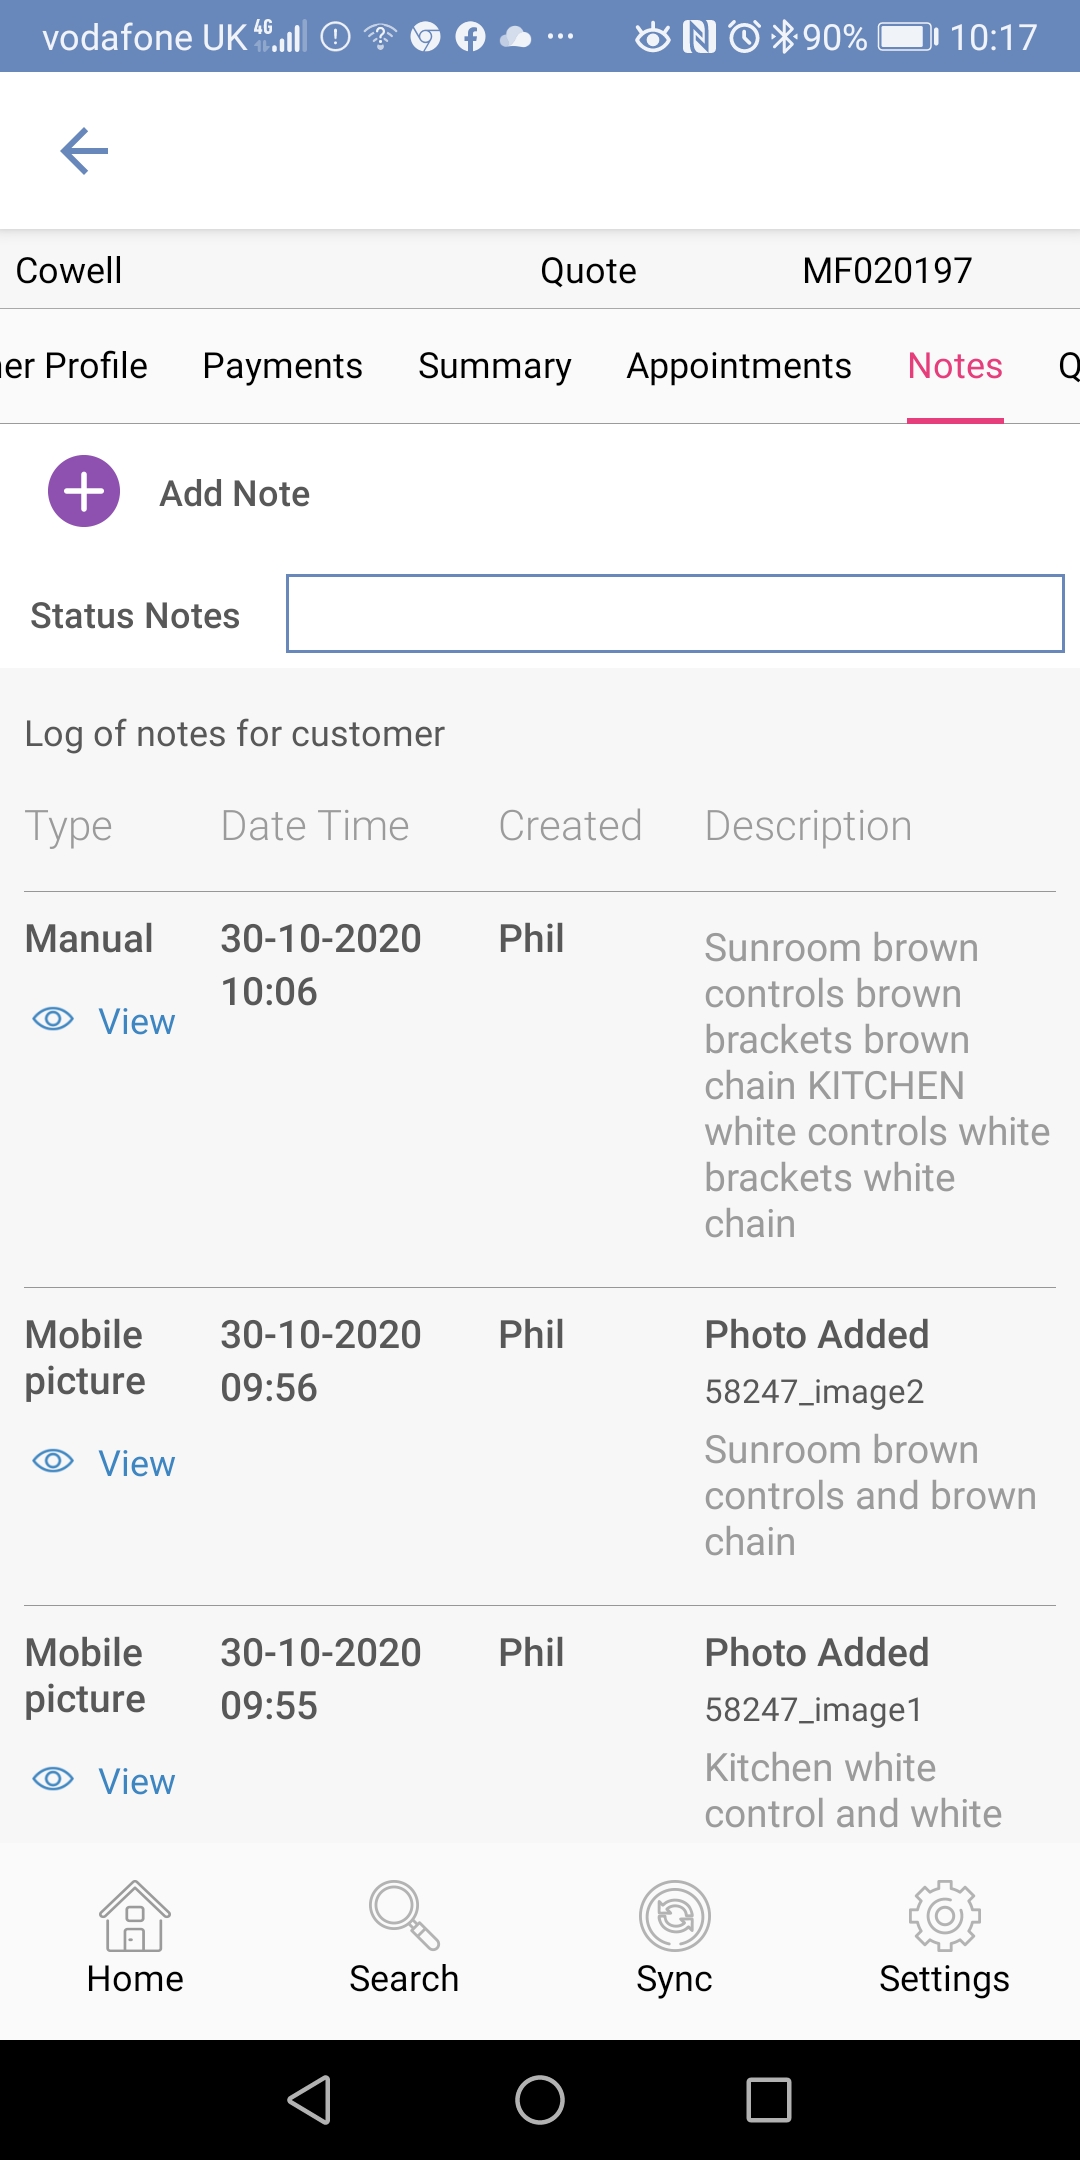Tap Android back triangle button
1080x2160 pixels.
click(x=310, y=2099)
